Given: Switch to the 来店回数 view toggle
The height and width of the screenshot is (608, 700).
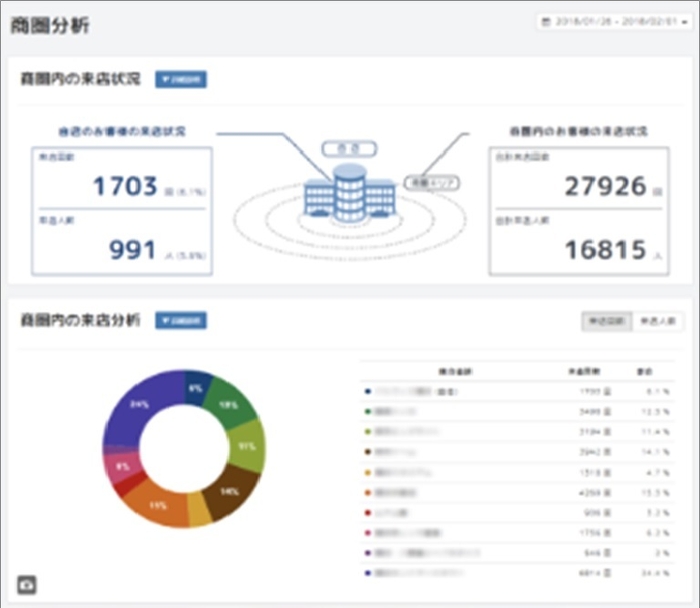Looking at the screenshot, I should (606, 321).
